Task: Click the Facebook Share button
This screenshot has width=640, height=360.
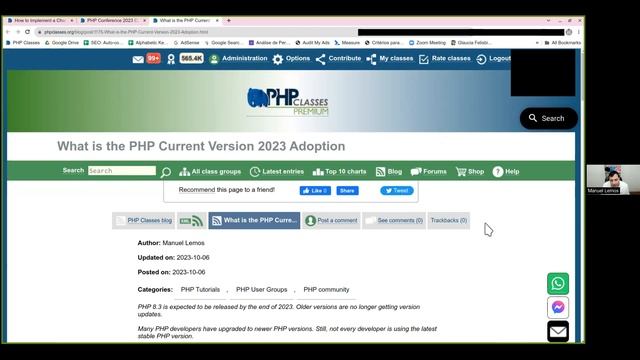Action: coord(347,191)
